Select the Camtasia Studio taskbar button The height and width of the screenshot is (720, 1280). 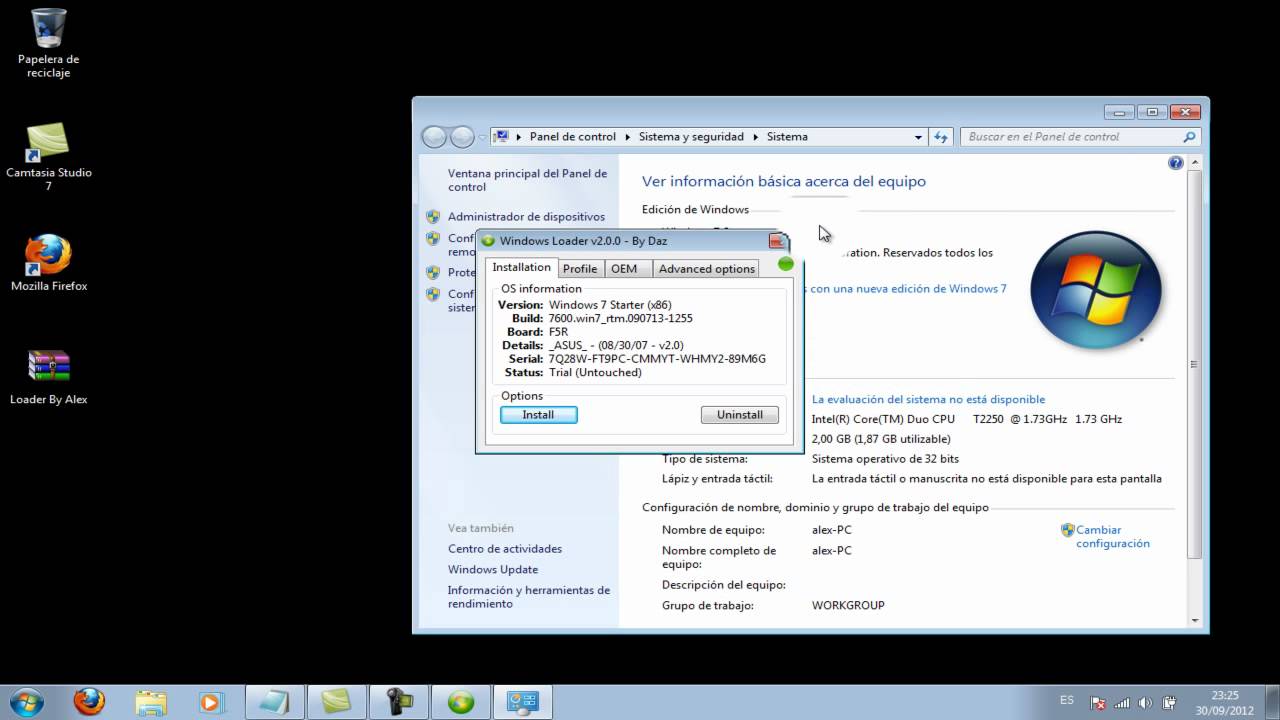pyautogui.click(x=336, y=701)
